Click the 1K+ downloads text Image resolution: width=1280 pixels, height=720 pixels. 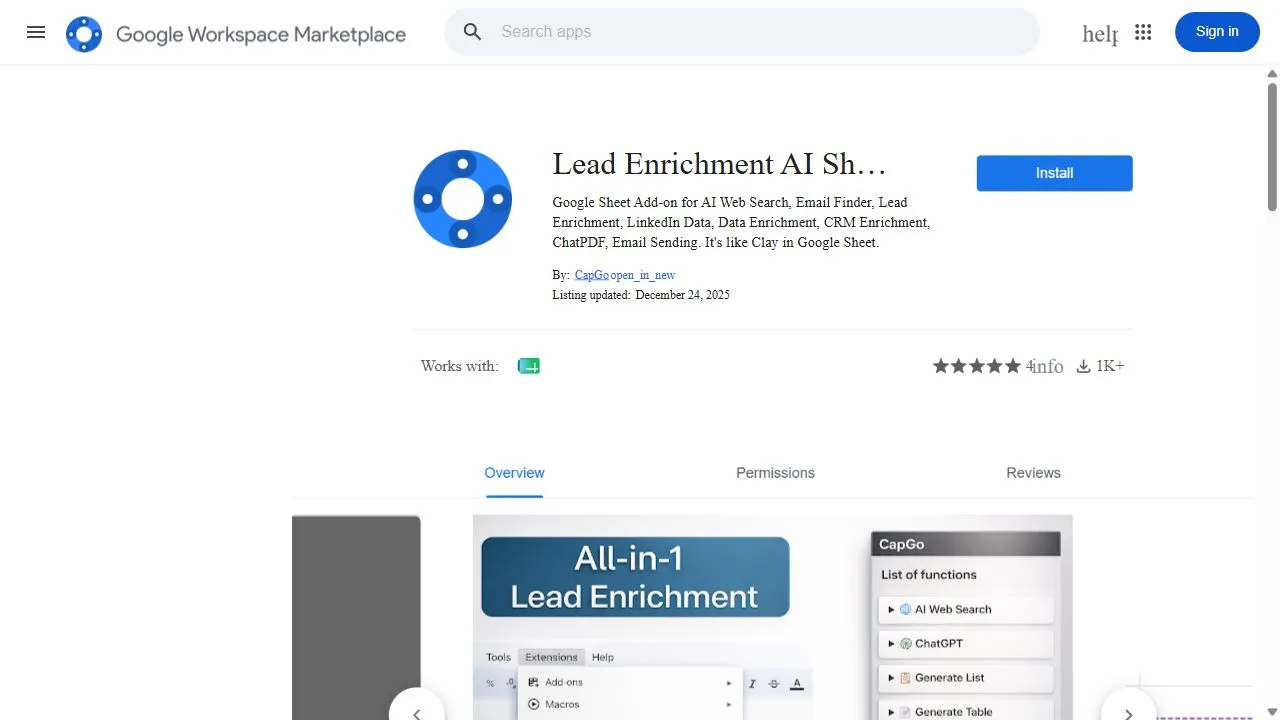1110,366
